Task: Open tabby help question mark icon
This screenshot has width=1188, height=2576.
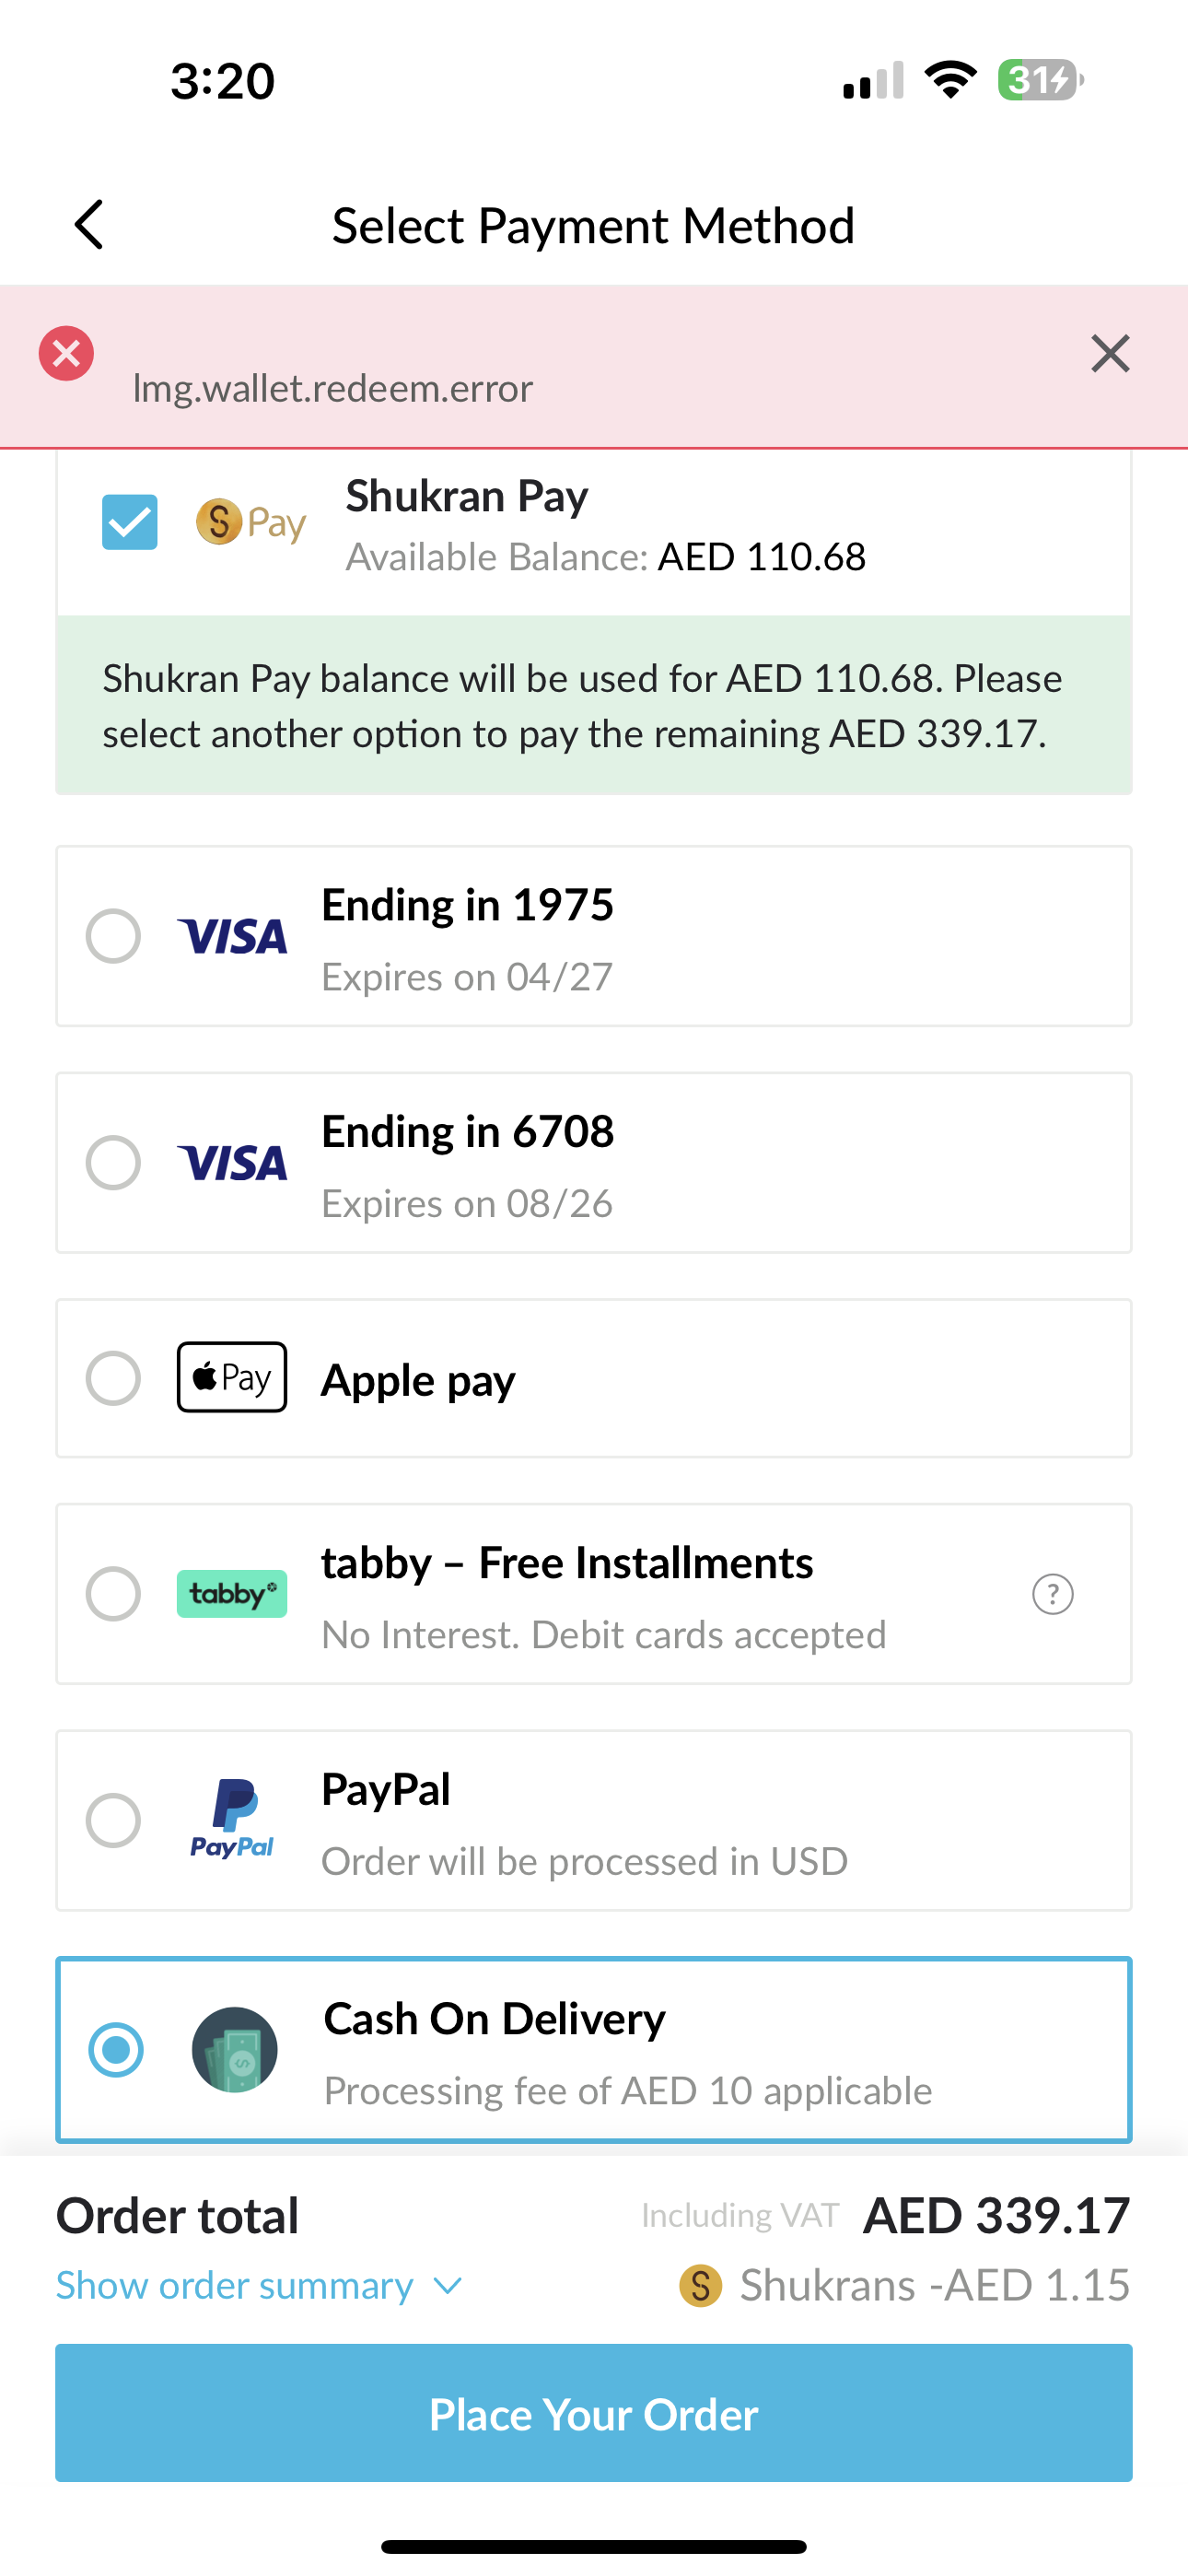Action: [x=1052, y=1594]
